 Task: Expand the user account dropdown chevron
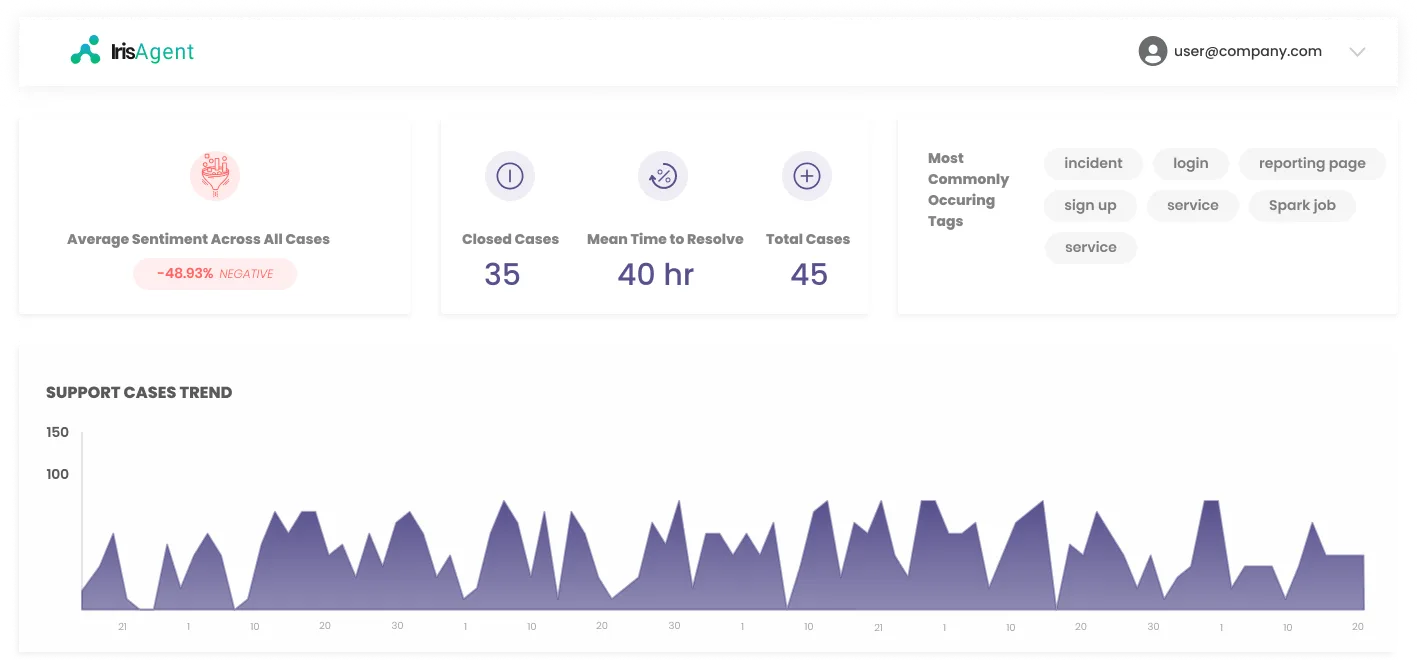coord(1357,52)
